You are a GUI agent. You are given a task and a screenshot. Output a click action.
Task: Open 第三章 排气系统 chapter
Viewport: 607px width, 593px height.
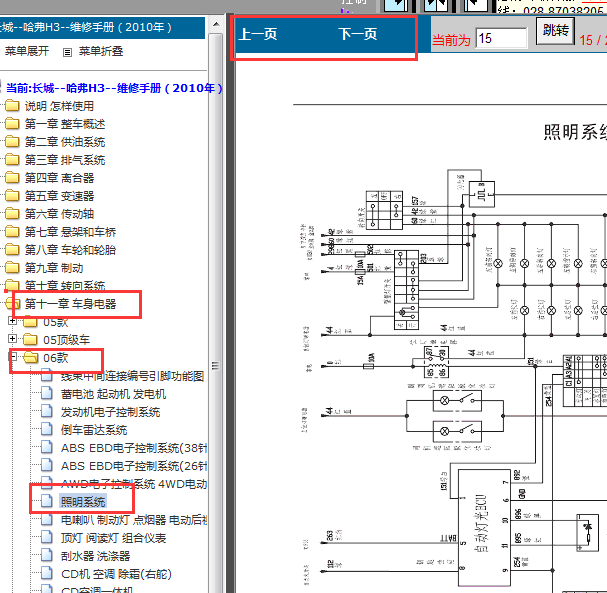65,160
